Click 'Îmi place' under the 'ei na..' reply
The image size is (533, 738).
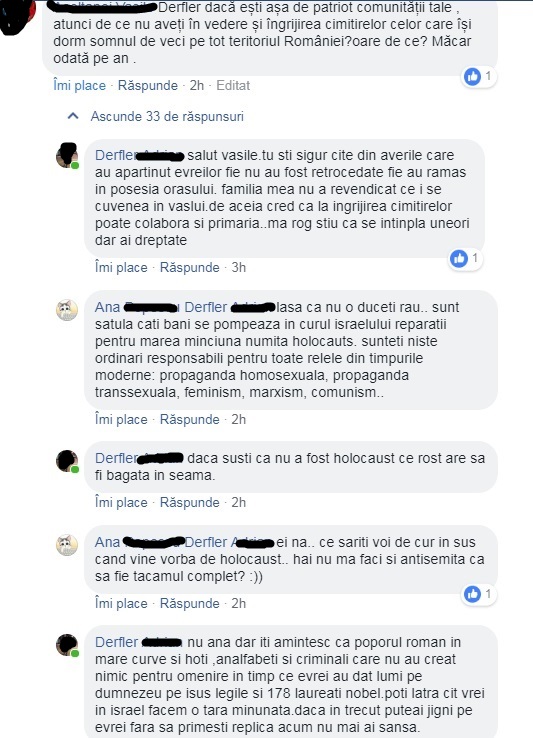point(121,603)
